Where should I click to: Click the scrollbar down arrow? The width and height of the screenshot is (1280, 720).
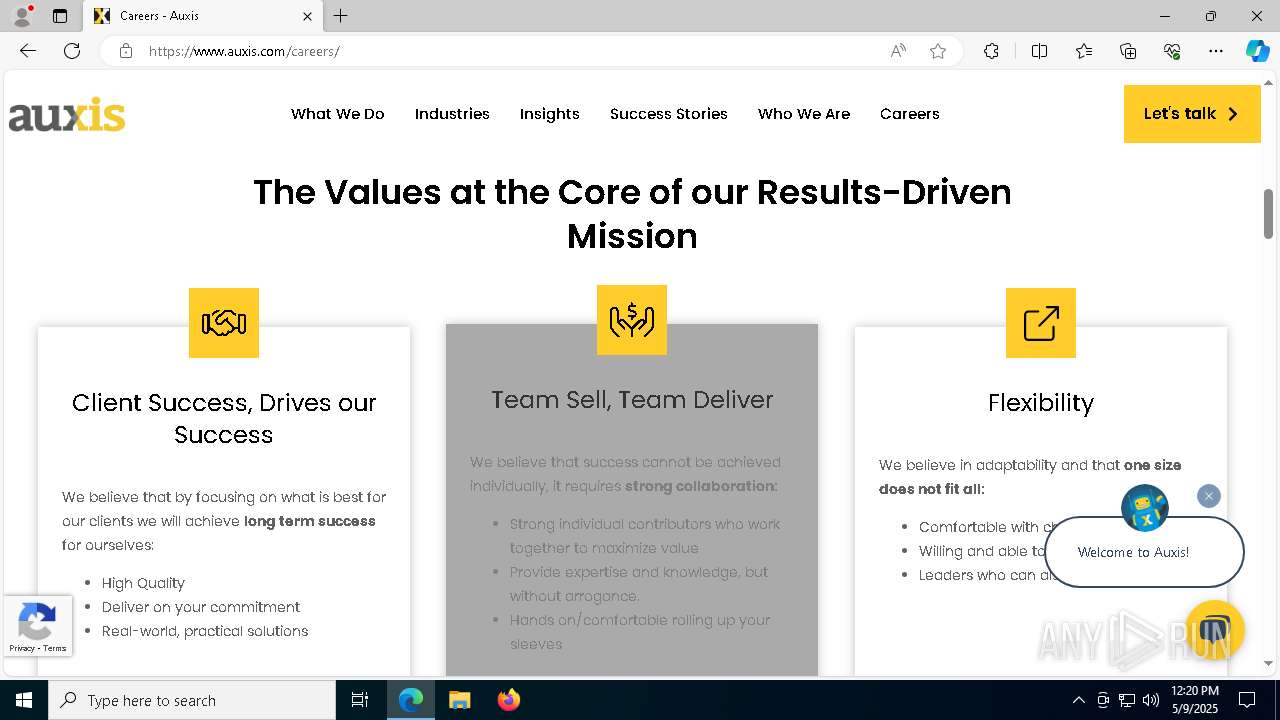click(x=1268, y=663)
